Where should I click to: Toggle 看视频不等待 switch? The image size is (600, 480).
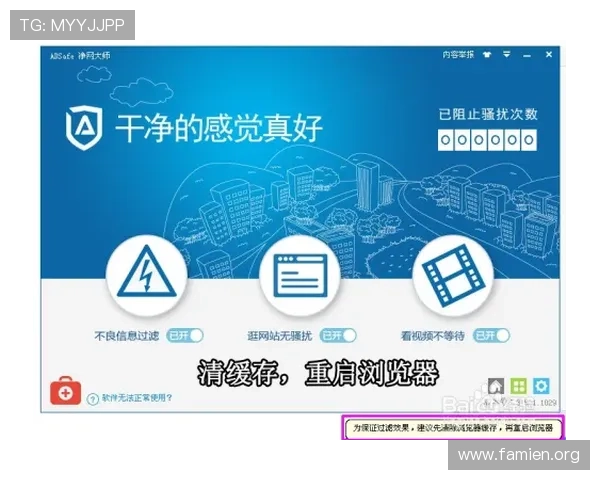point(491,336)
